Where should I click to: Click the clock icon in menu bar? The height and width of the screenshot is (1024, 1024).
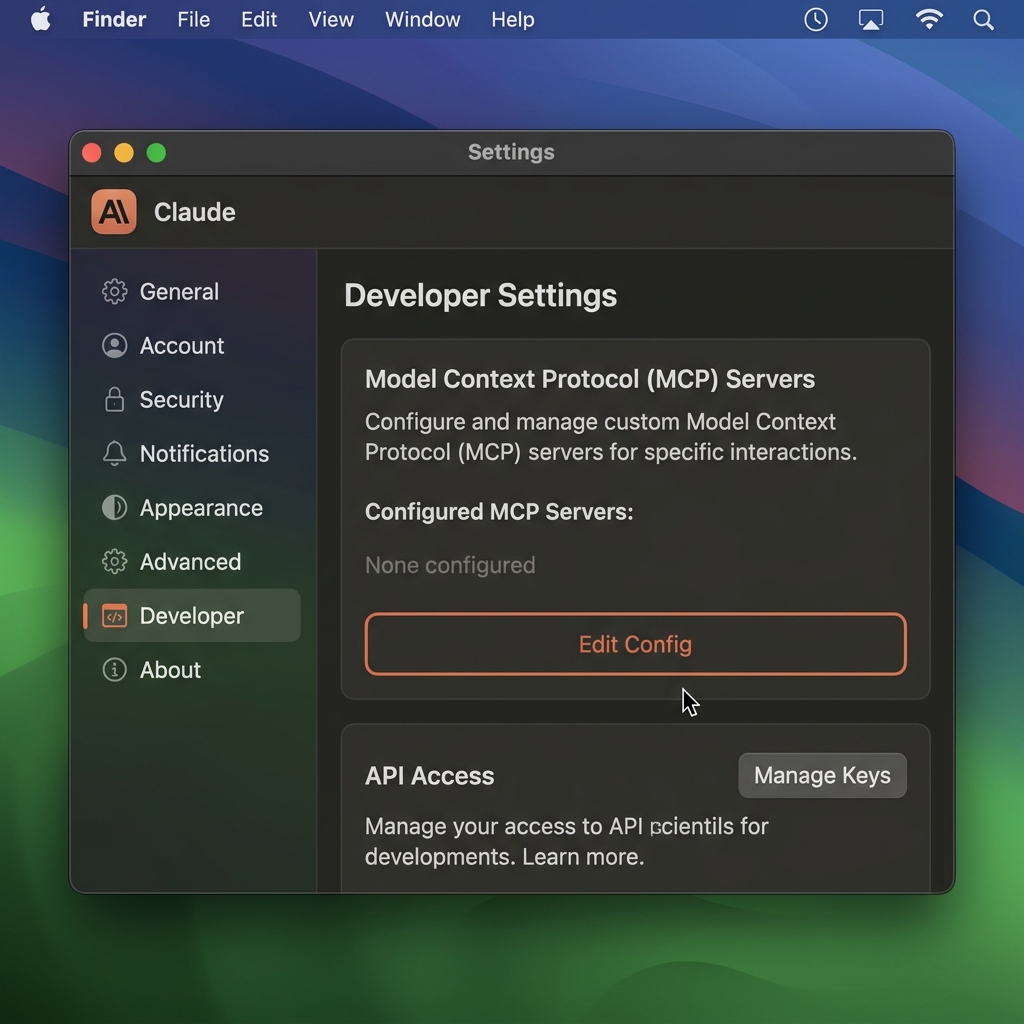pyautogui.click(x=816, y=20)
